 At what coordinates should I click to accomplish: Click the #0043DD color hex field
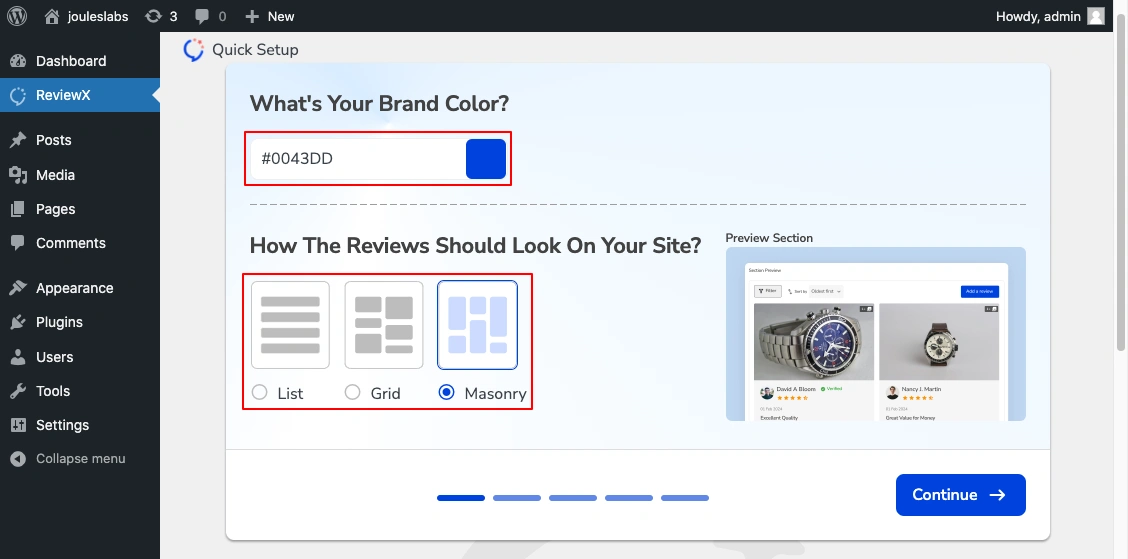[358, 159]
